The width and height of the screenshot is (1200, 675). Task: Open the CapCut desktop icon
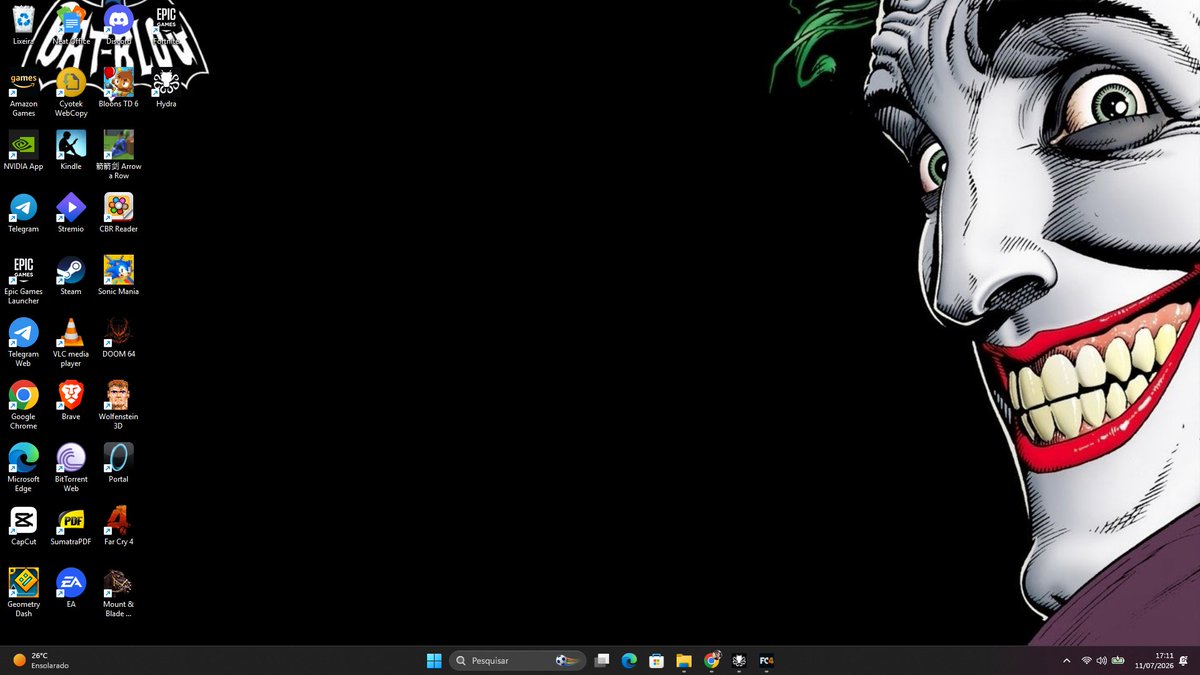coord(23,526)
